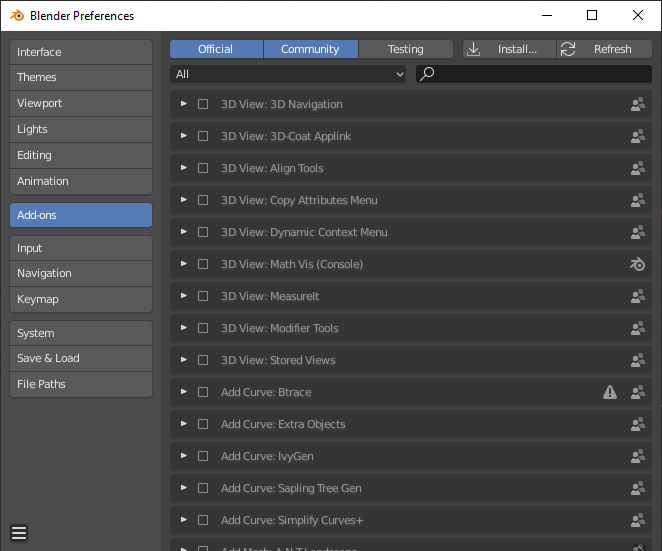Refresh the add-ons list
Viewport: 662px width, 551px height.
(605, 49)
